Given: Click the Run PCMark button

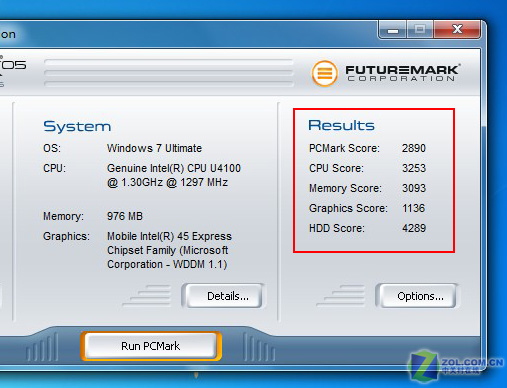Looking at the screenshot, I should [x=151, y=346].
